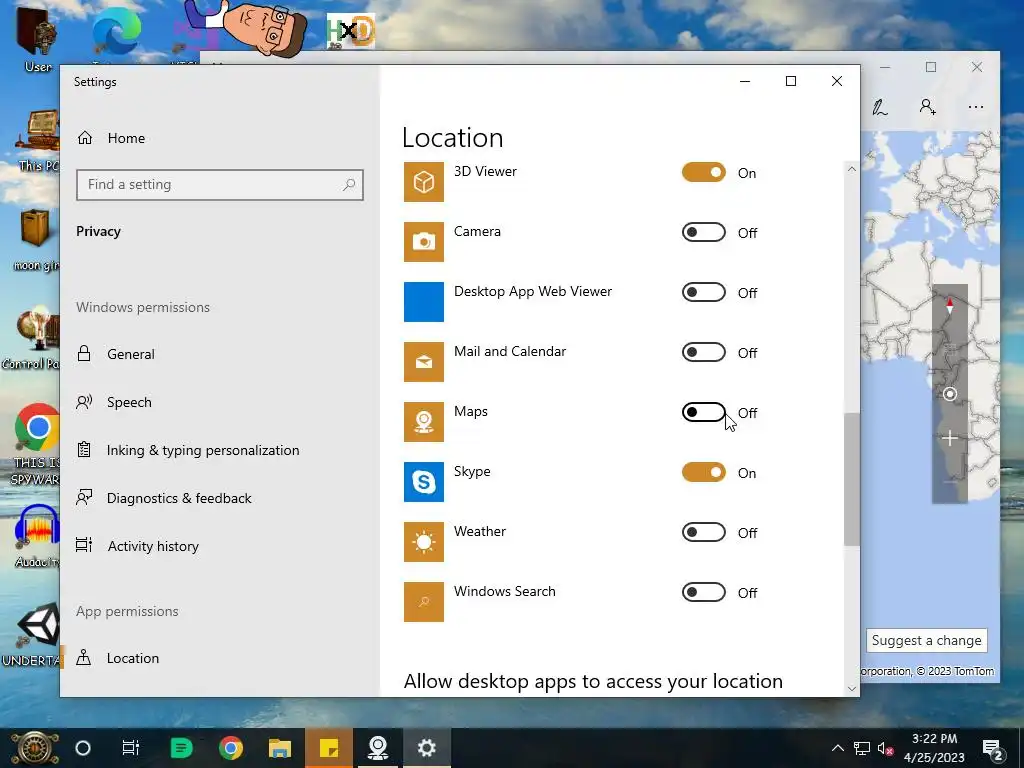Click the Maps app icon in list
This screenshot has width=1024, height=768.
[423, 422]
